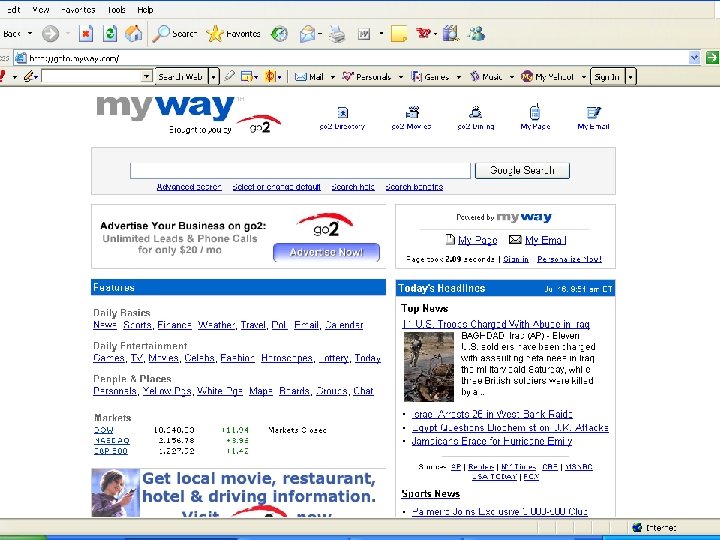720x540 pixels.
Task: Click the Baghdad news story photo
Action: click(x=429, y=367)
